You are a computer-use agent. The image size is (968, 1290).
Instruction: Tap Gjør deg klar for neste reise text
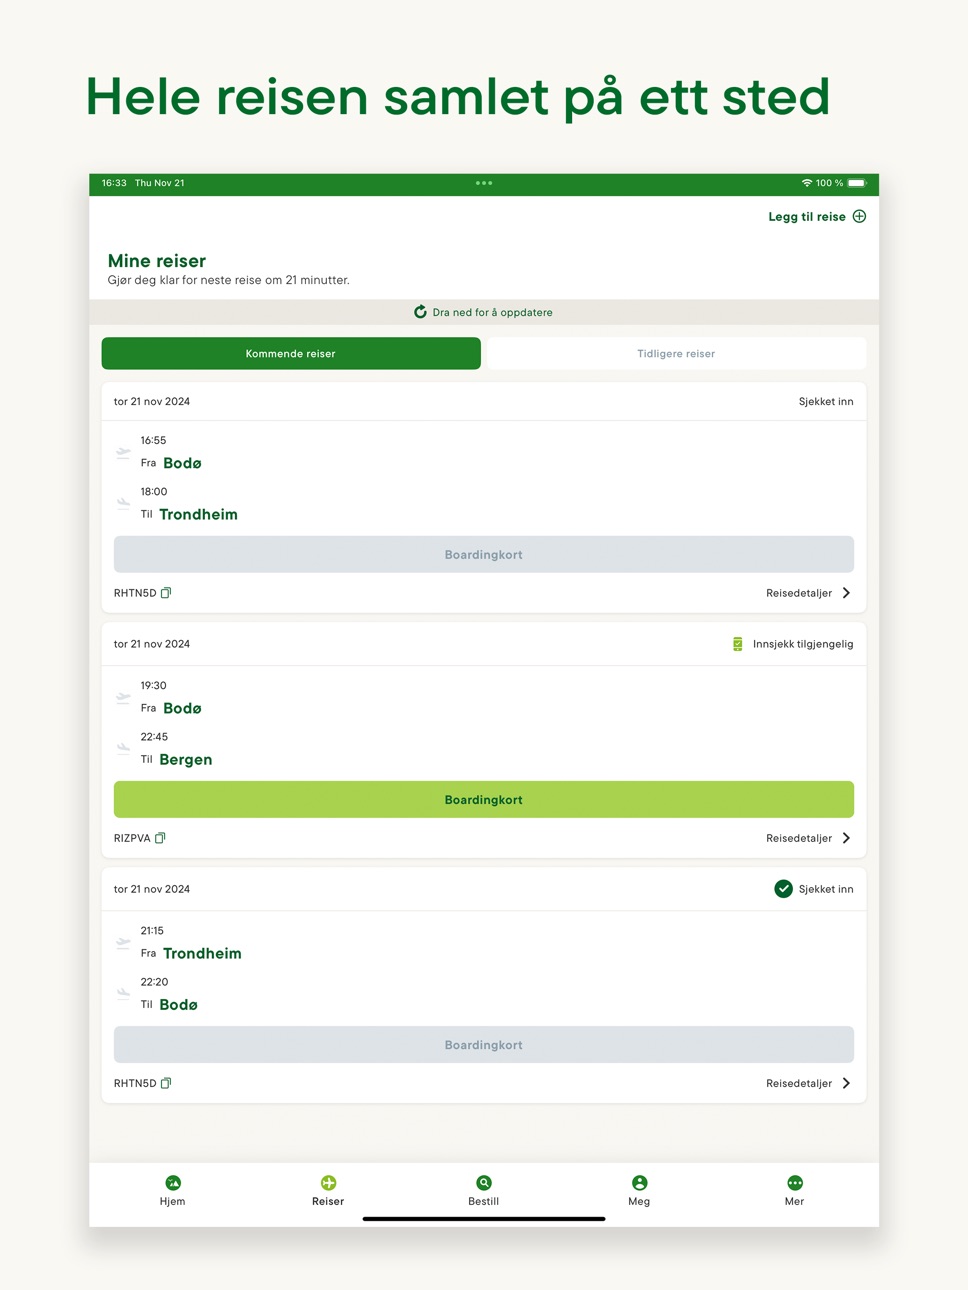coord(229,280)
